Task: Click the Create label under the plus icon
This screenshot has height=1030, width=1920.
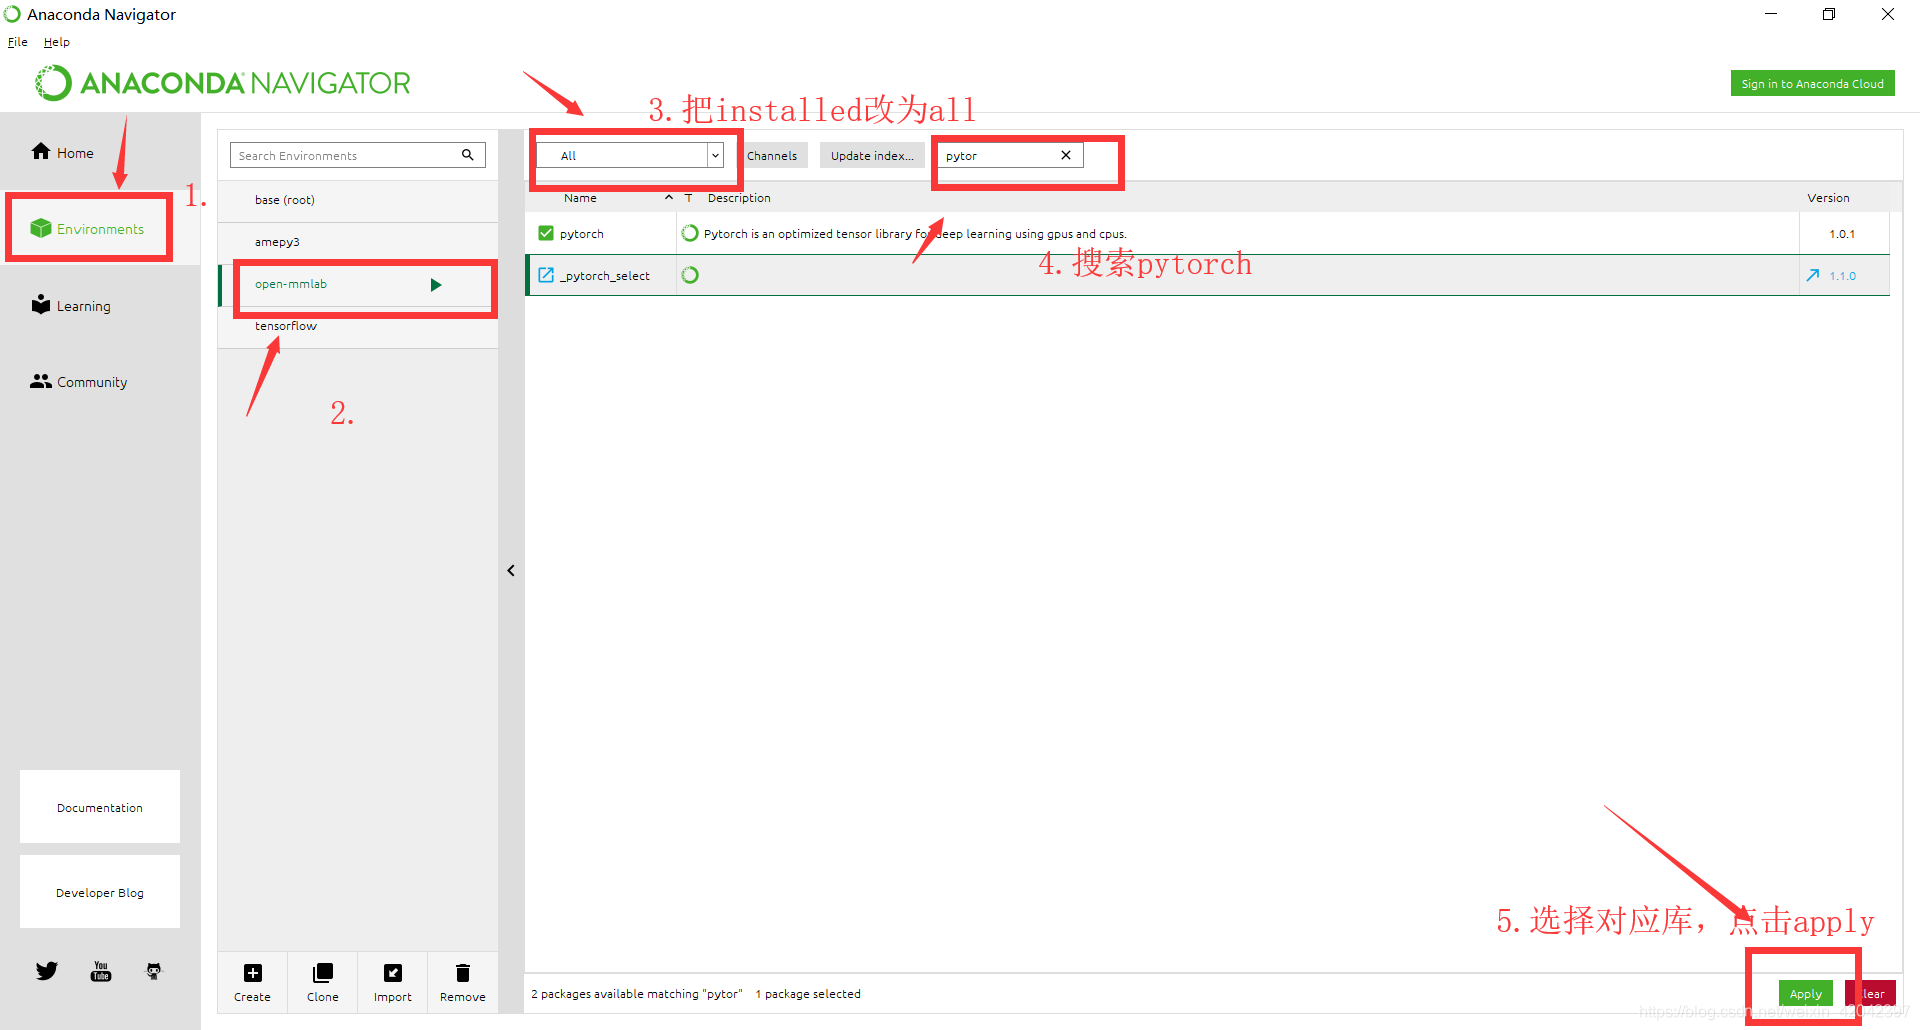Action: 252,997
